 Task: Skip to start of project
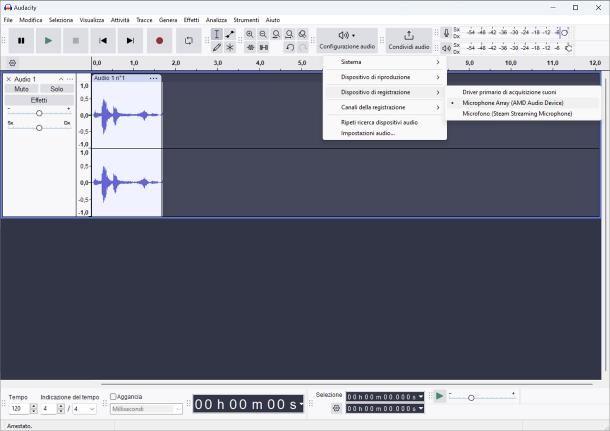103,40
